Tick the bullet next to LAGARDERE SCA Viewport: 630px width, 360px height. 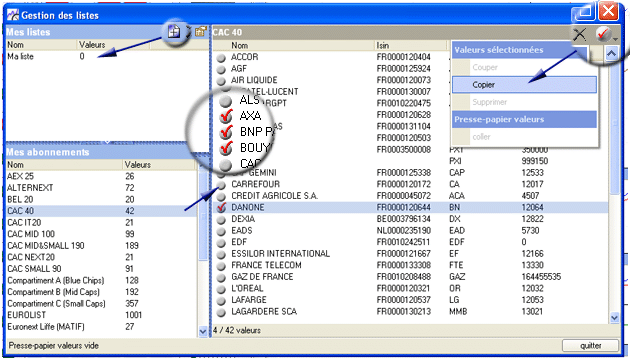(221, 312)
